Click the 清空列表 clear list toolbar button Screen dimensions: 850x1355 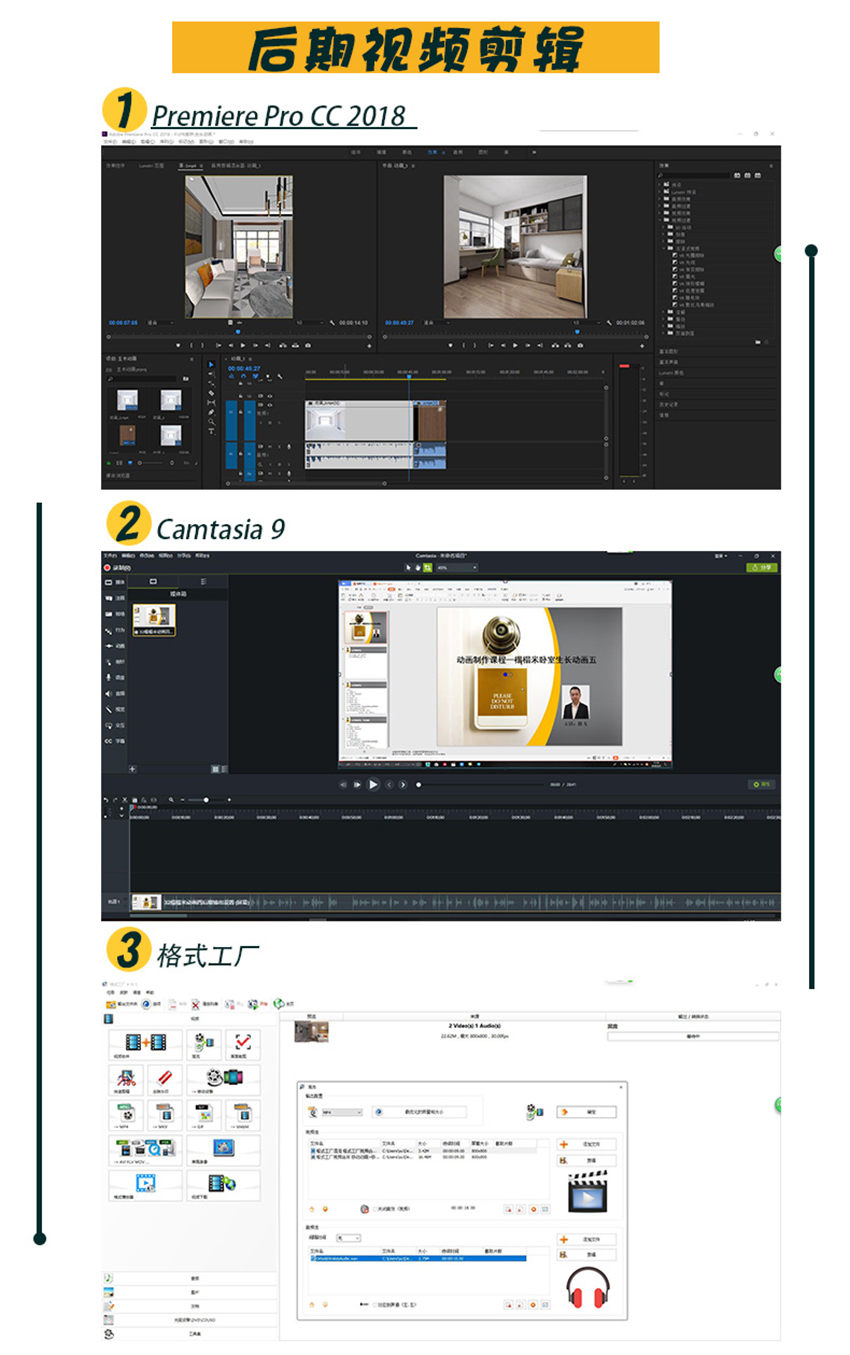click(x=204, y=1002)
